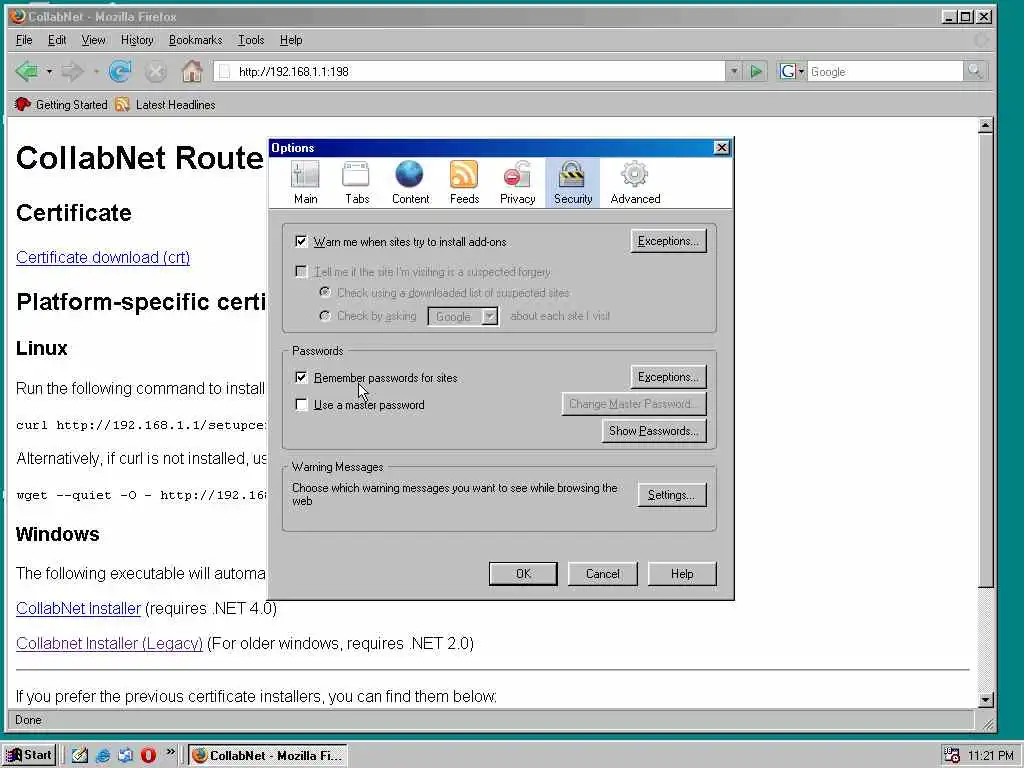Screen dimensions: 1024x768
Task: Open the Edit menu
Action: (57, 40)
